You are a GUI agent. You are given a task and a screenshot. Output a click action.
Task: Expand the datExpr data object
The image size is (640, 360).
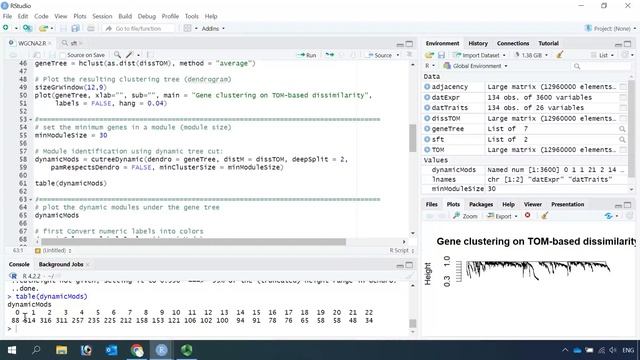click(427, 97)
